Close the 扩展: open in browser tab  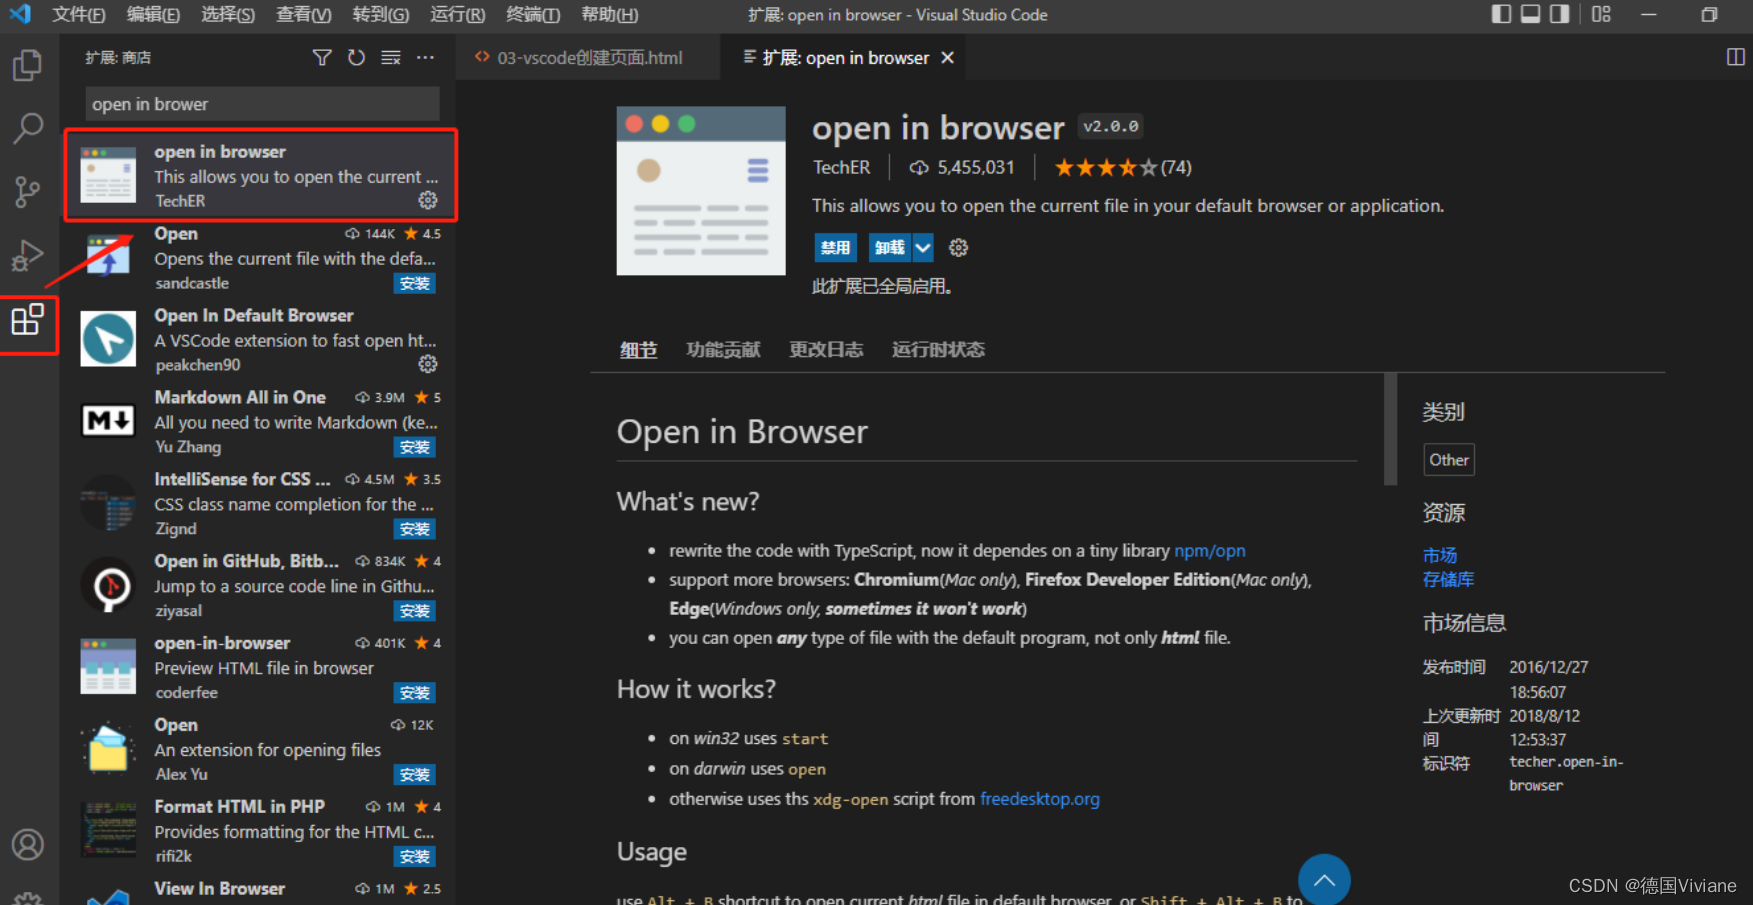point(947,58)
